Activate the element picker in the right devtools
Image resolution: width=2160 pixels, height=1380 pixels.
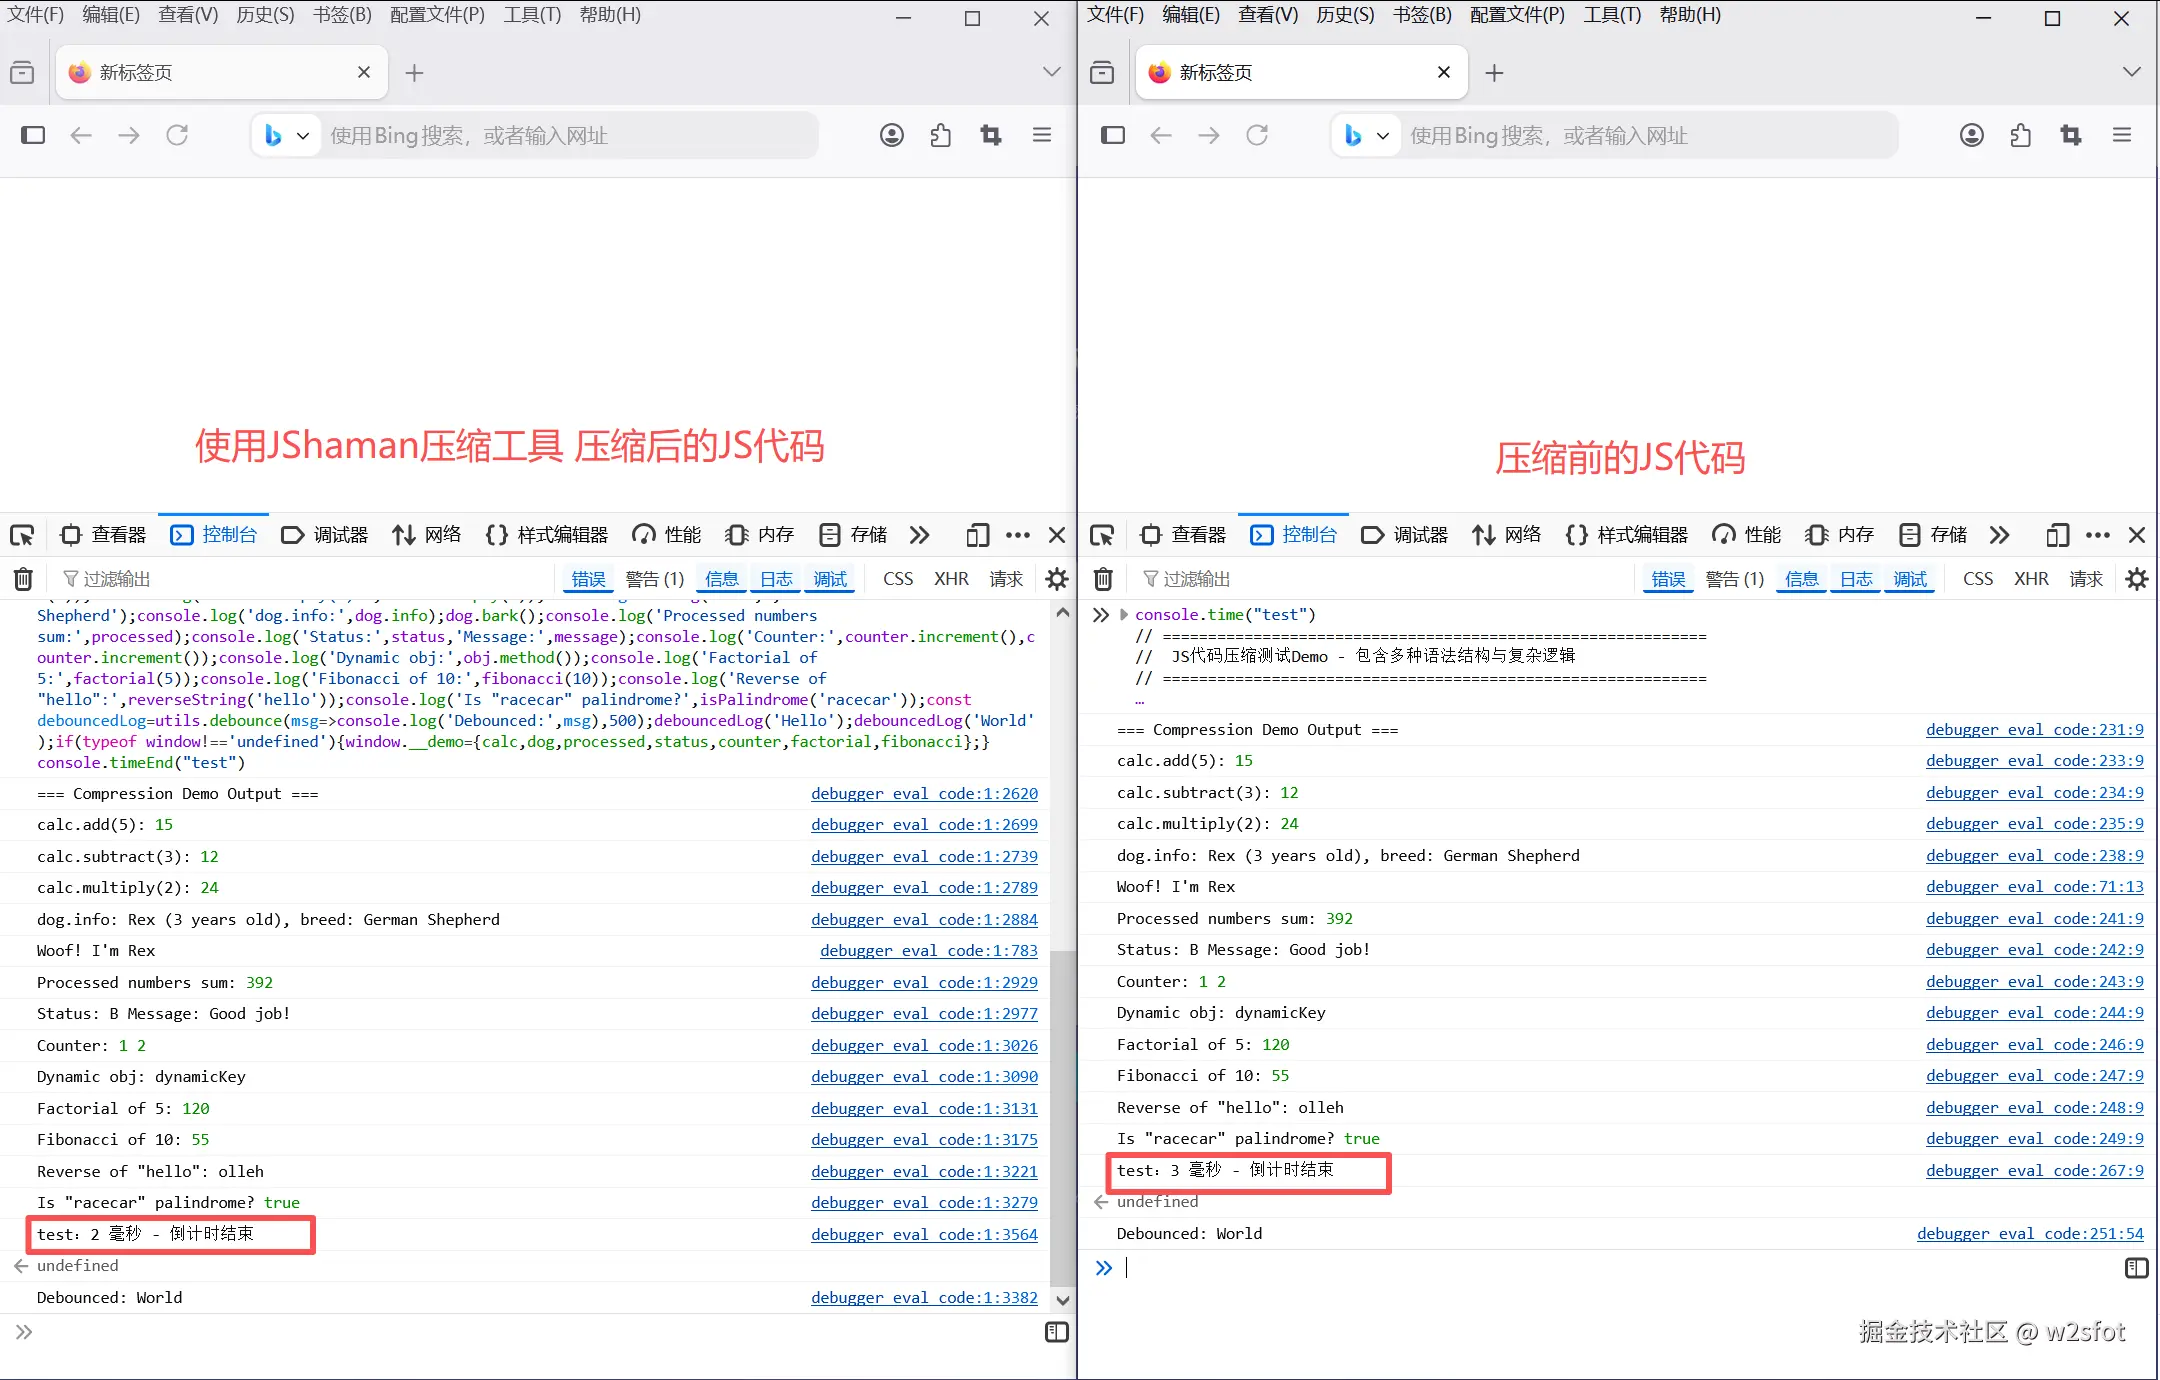coord(1102,535)
